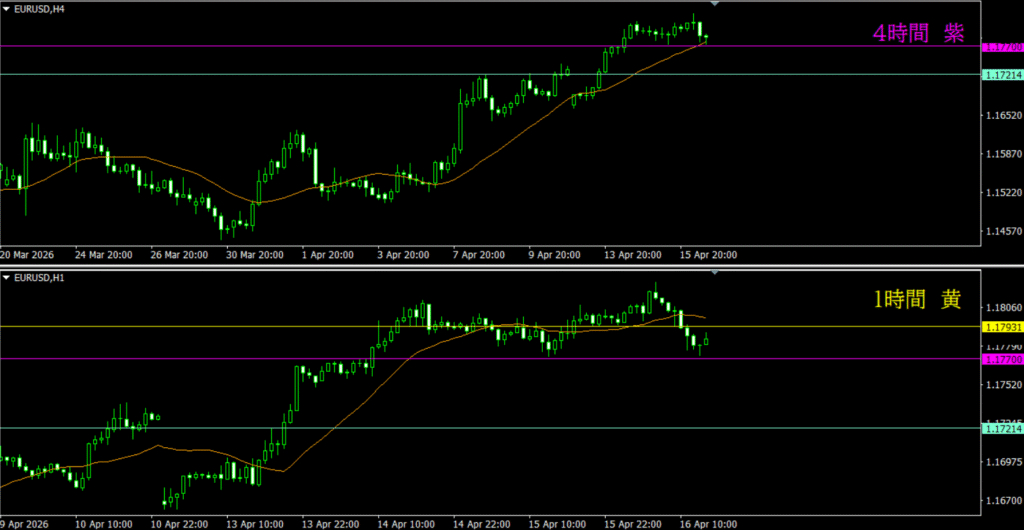Click the '1 Apr 20:00' time label on H4 axis
The height and width of the screenshot is (530, 1024).
point(328,255)
